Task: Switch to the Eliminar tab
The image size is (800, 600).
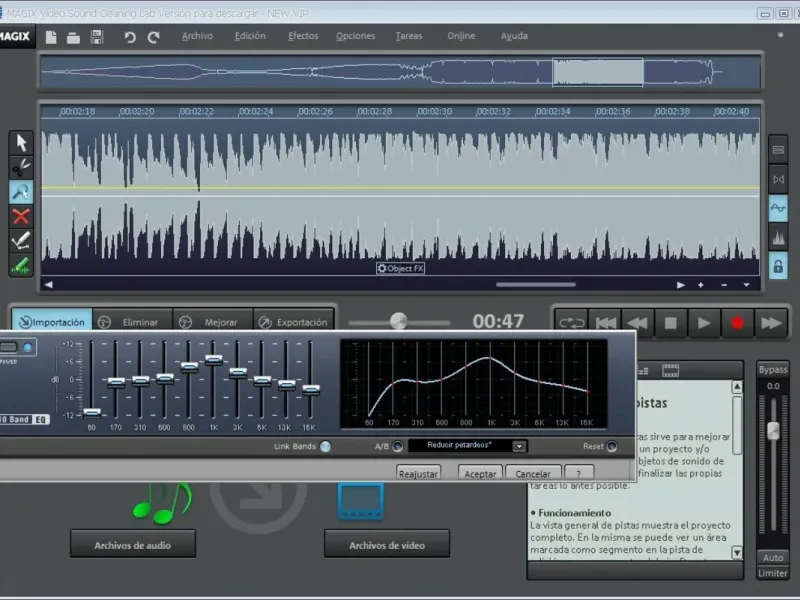Action: click(x=133, y=322)
